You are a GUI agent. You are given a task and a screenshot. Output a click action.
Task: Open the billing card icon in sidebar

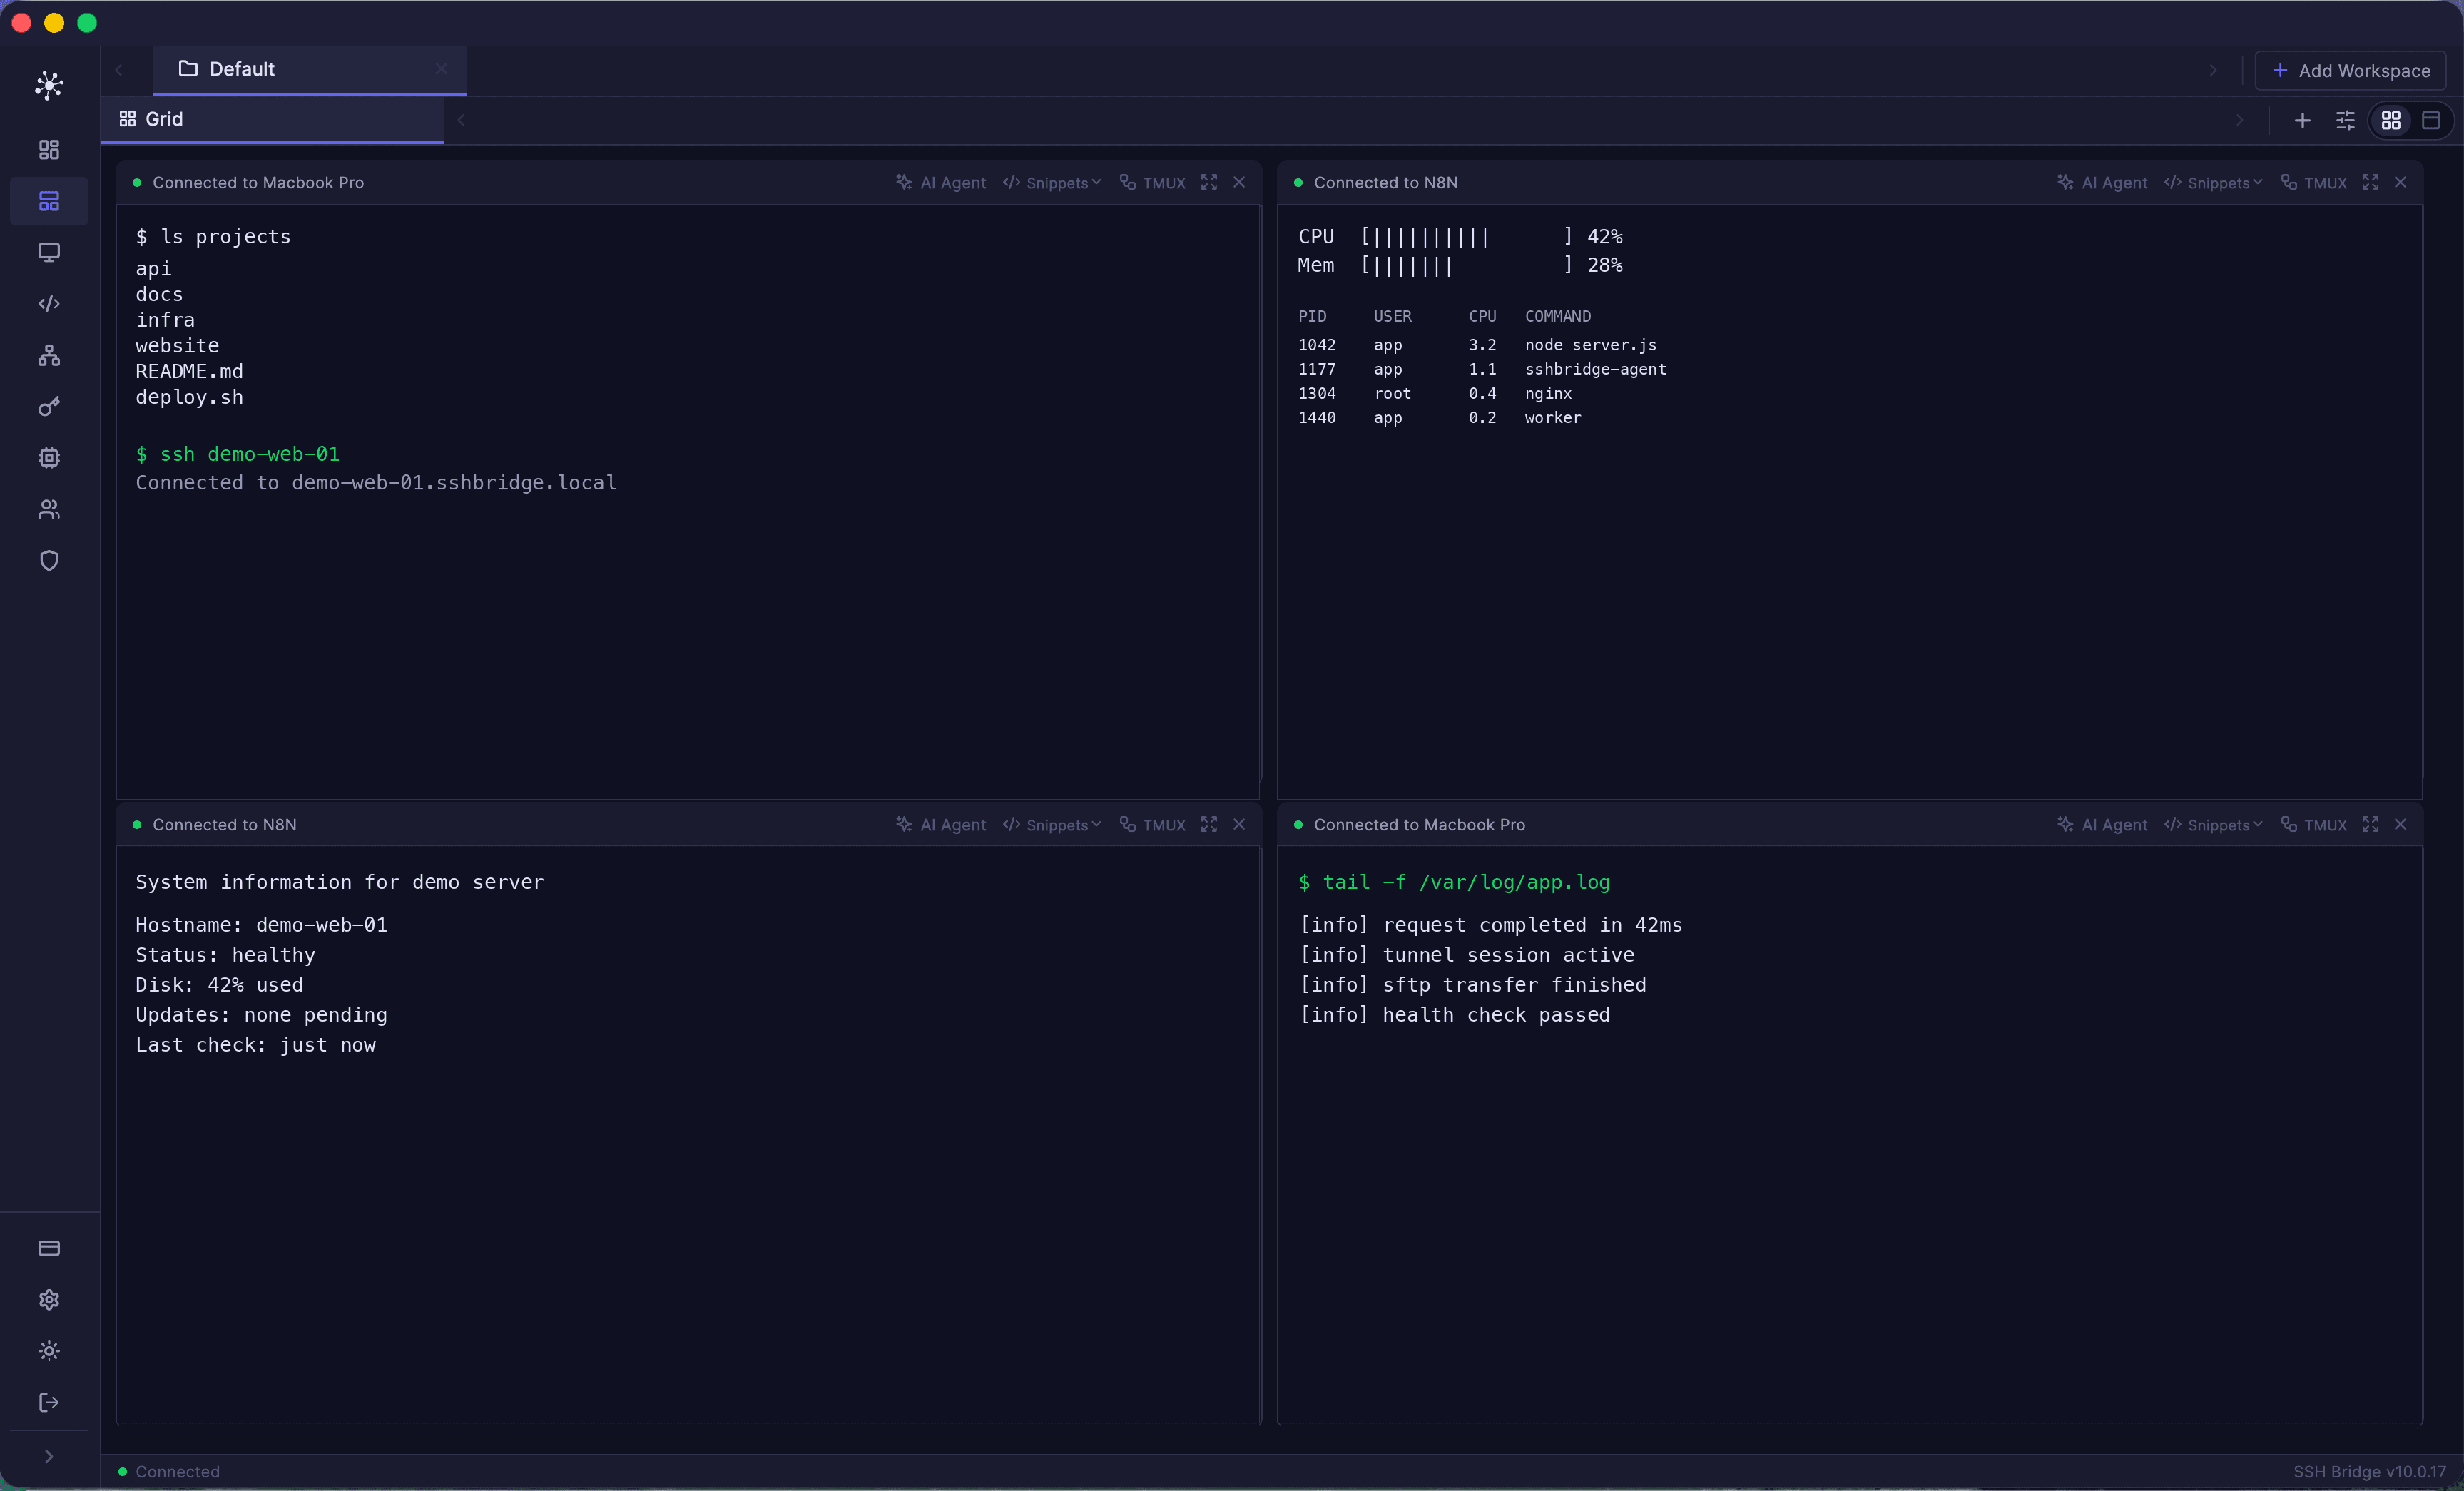click(49, 1248)
